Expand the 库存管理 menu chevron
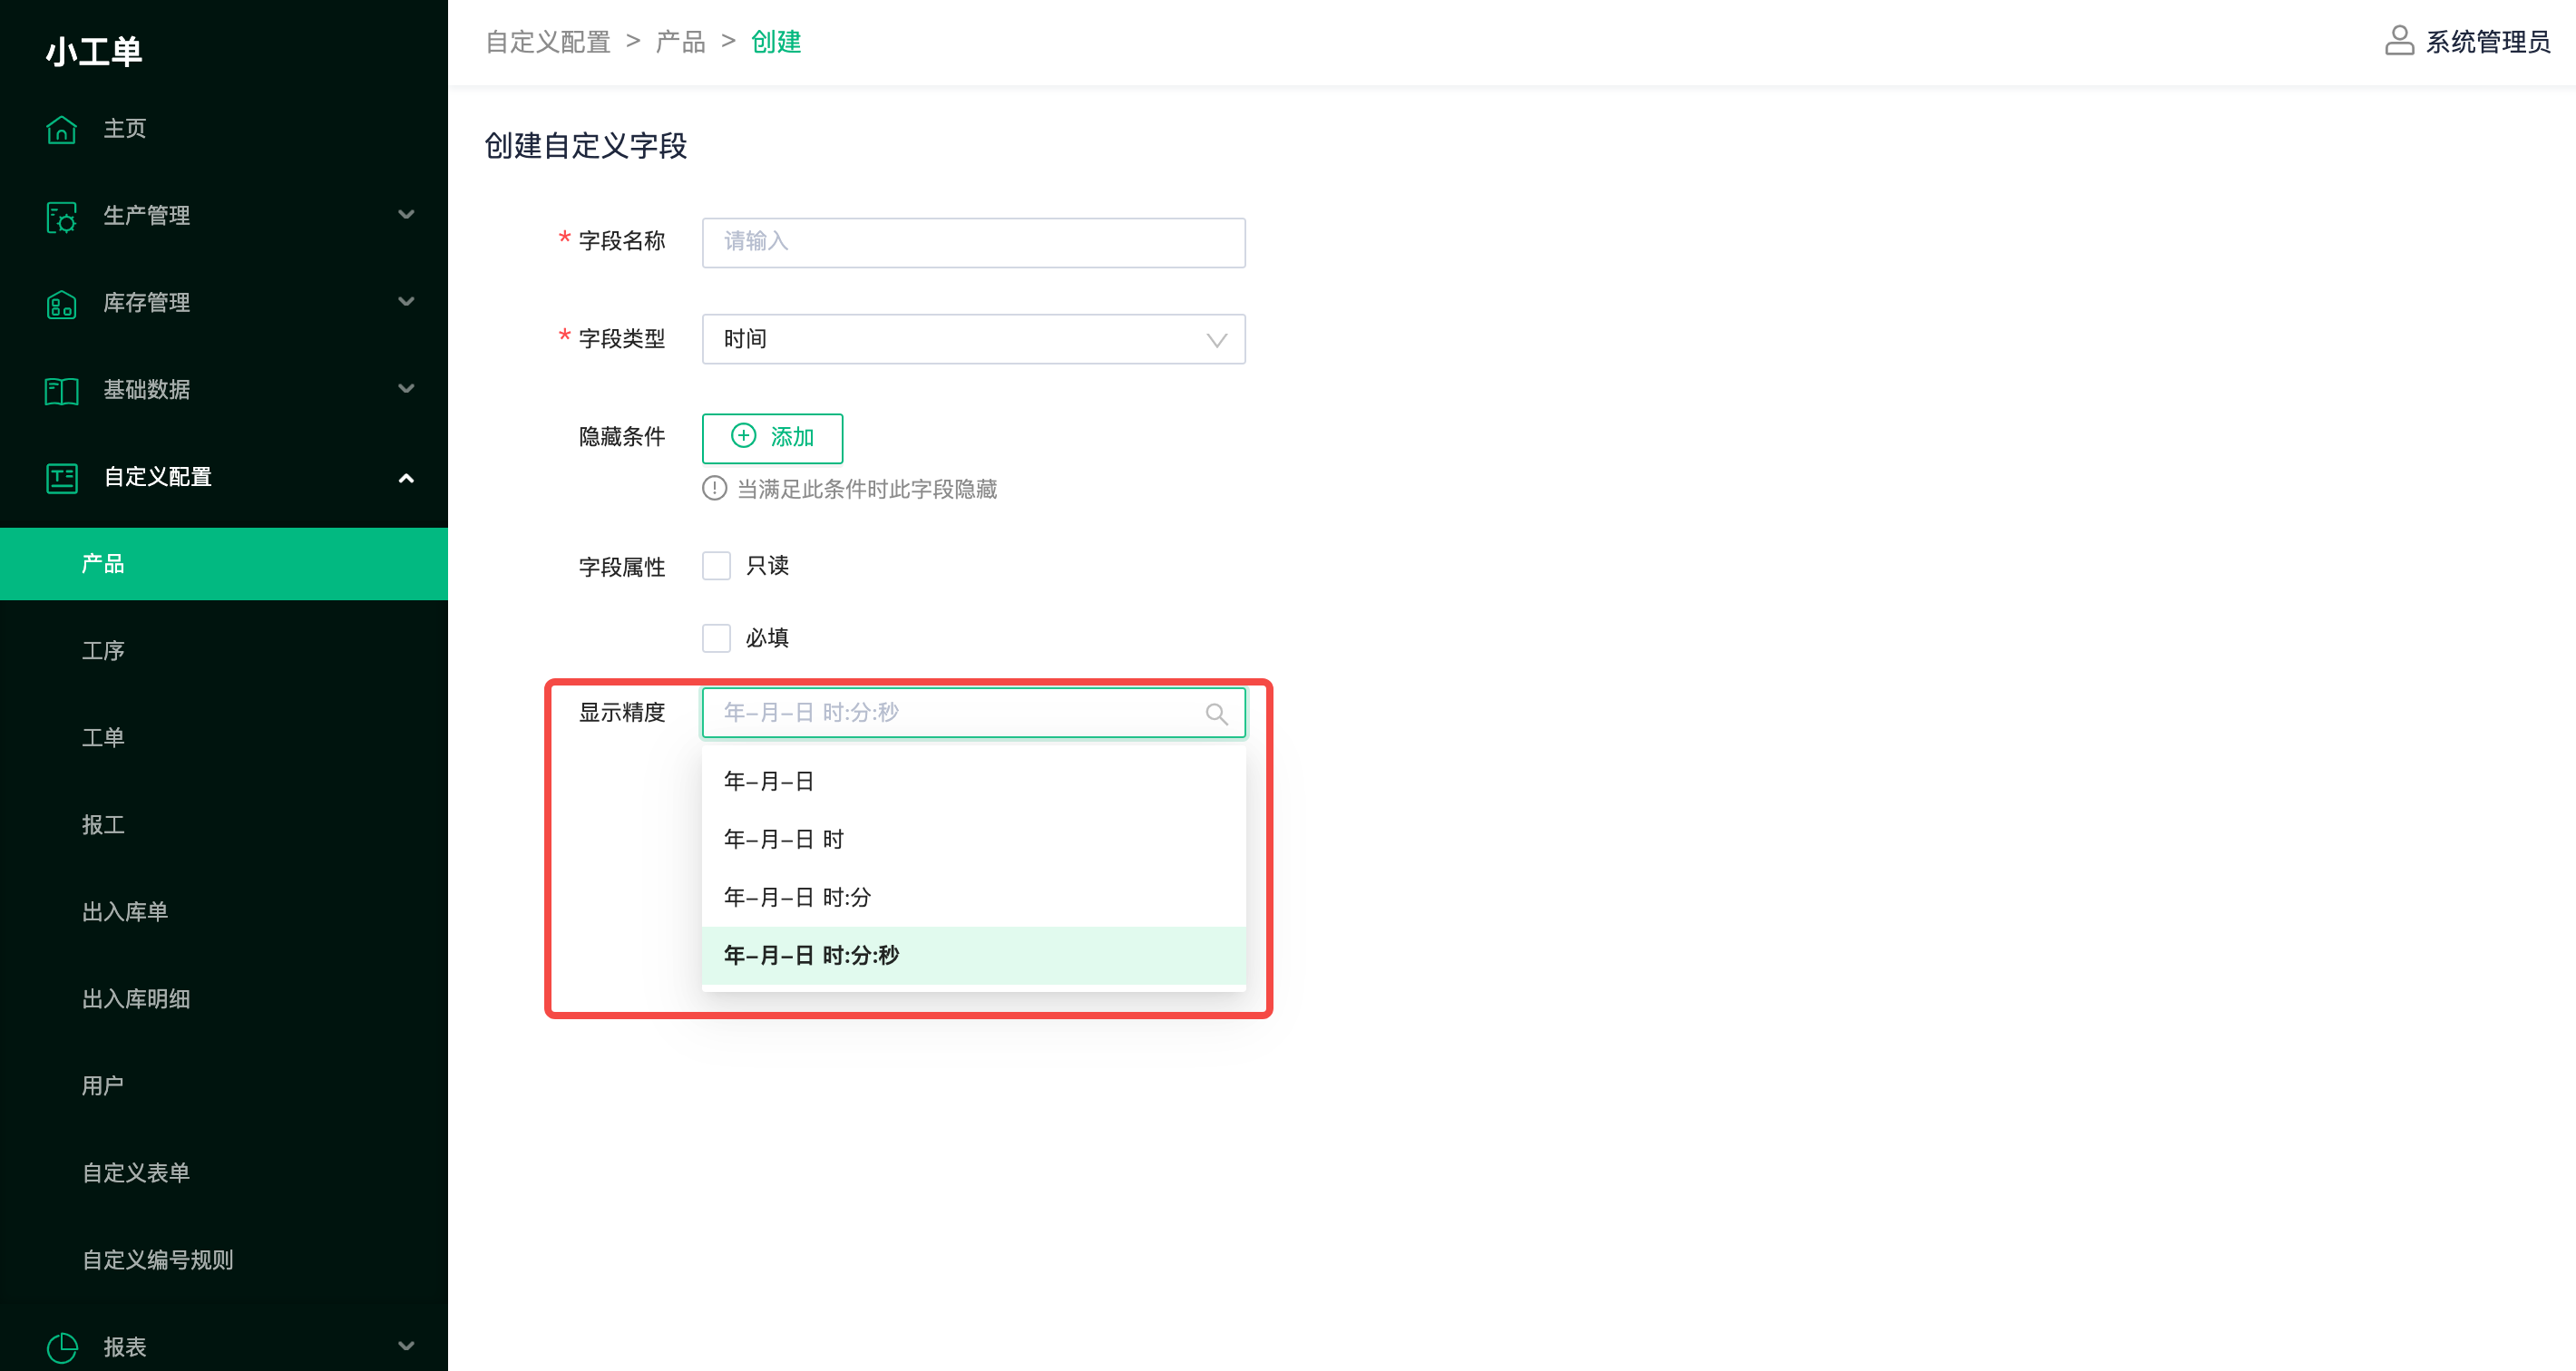Screen dimensions: 2576x1371 pyautogui.click(x=406, y=302)
